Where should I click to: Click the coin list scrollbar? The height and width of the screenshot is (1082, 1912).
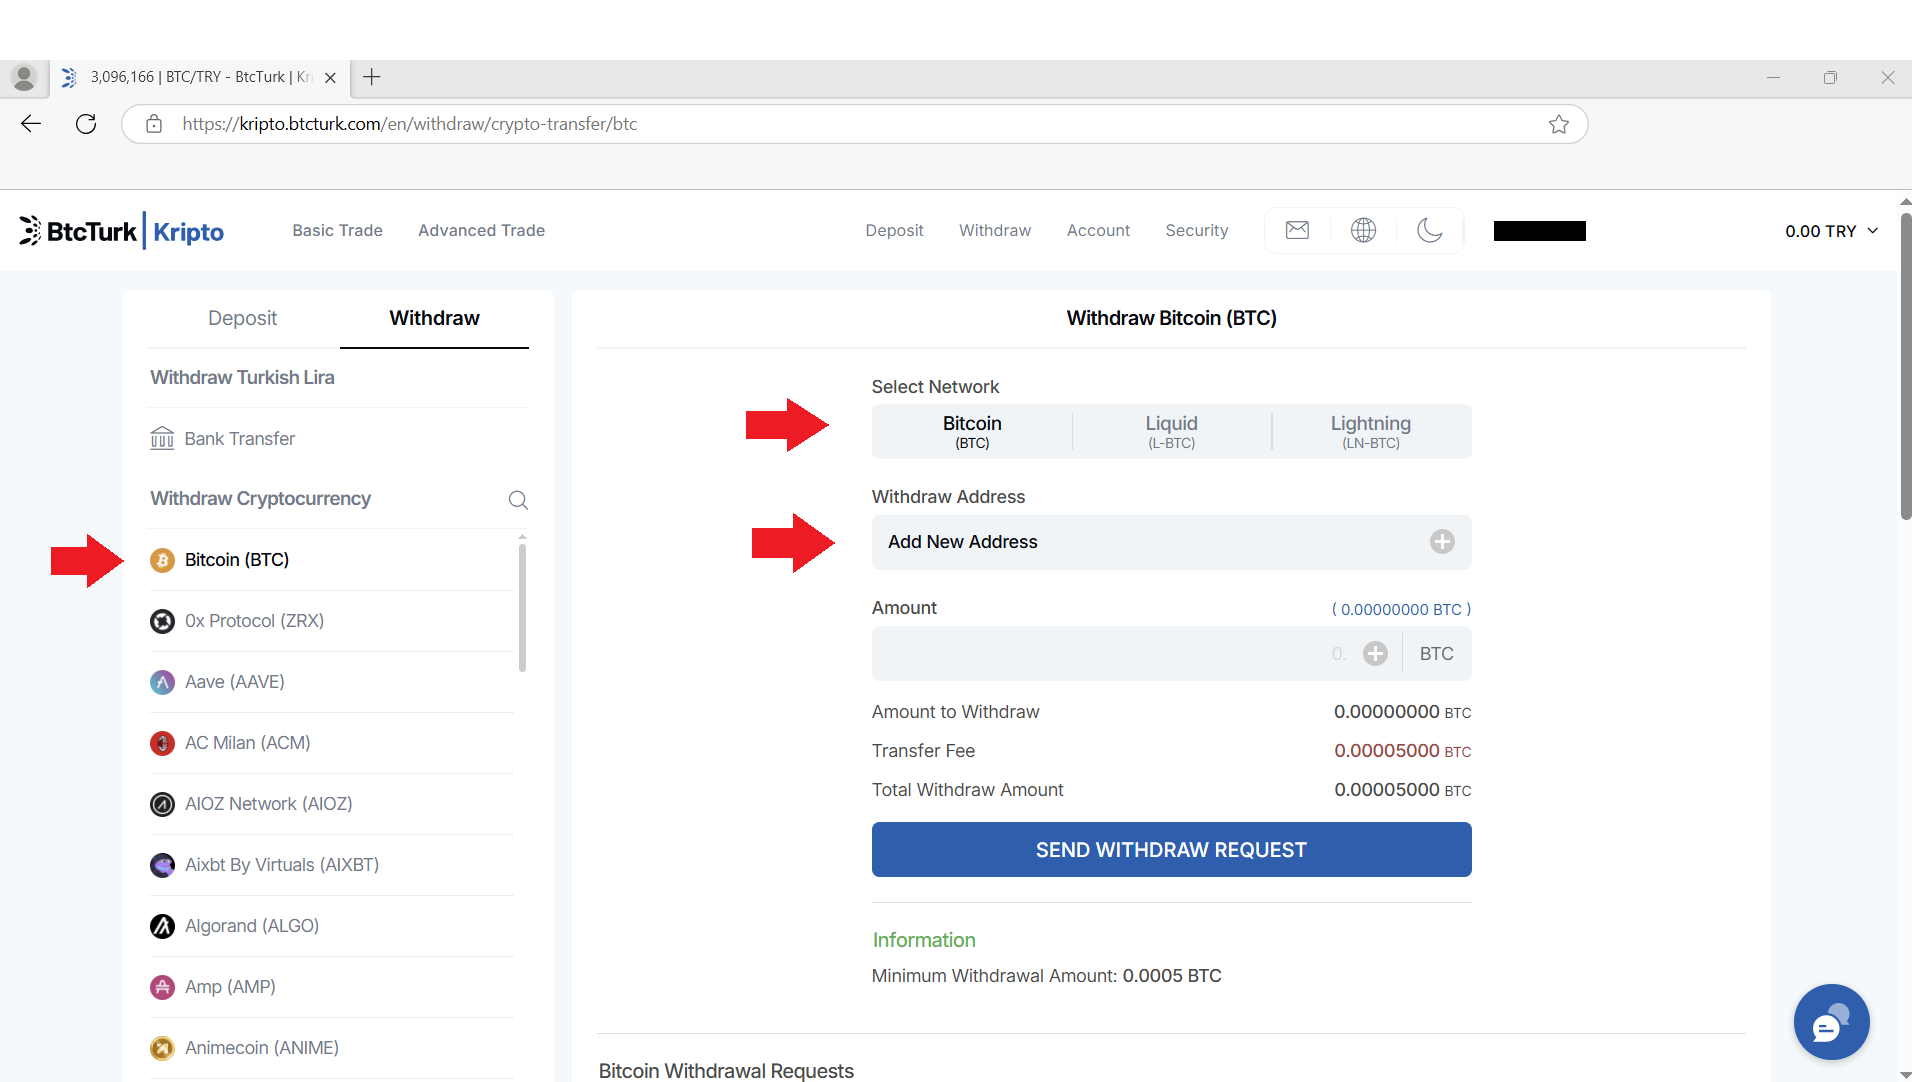point(522,605)
